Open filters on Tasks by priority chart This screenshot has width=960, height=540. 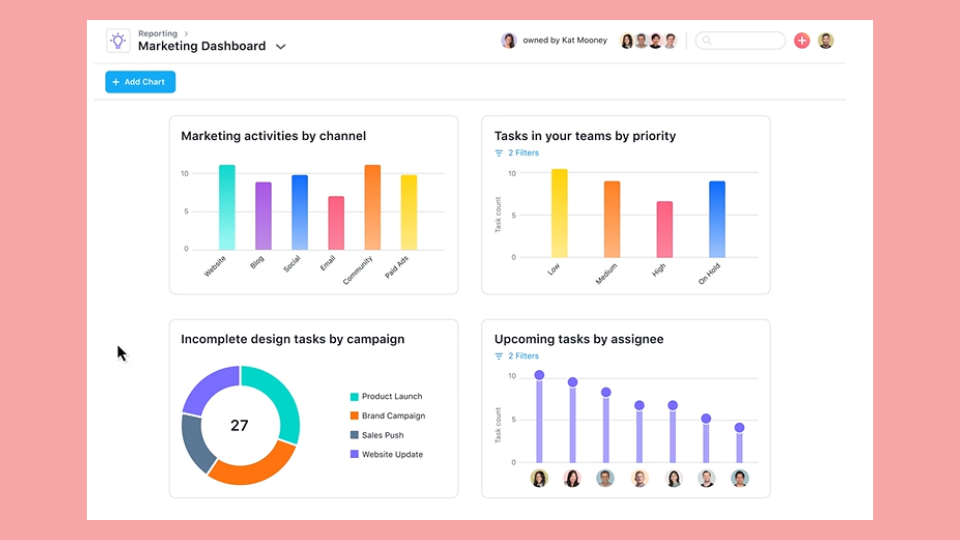[x=517, y=153]
